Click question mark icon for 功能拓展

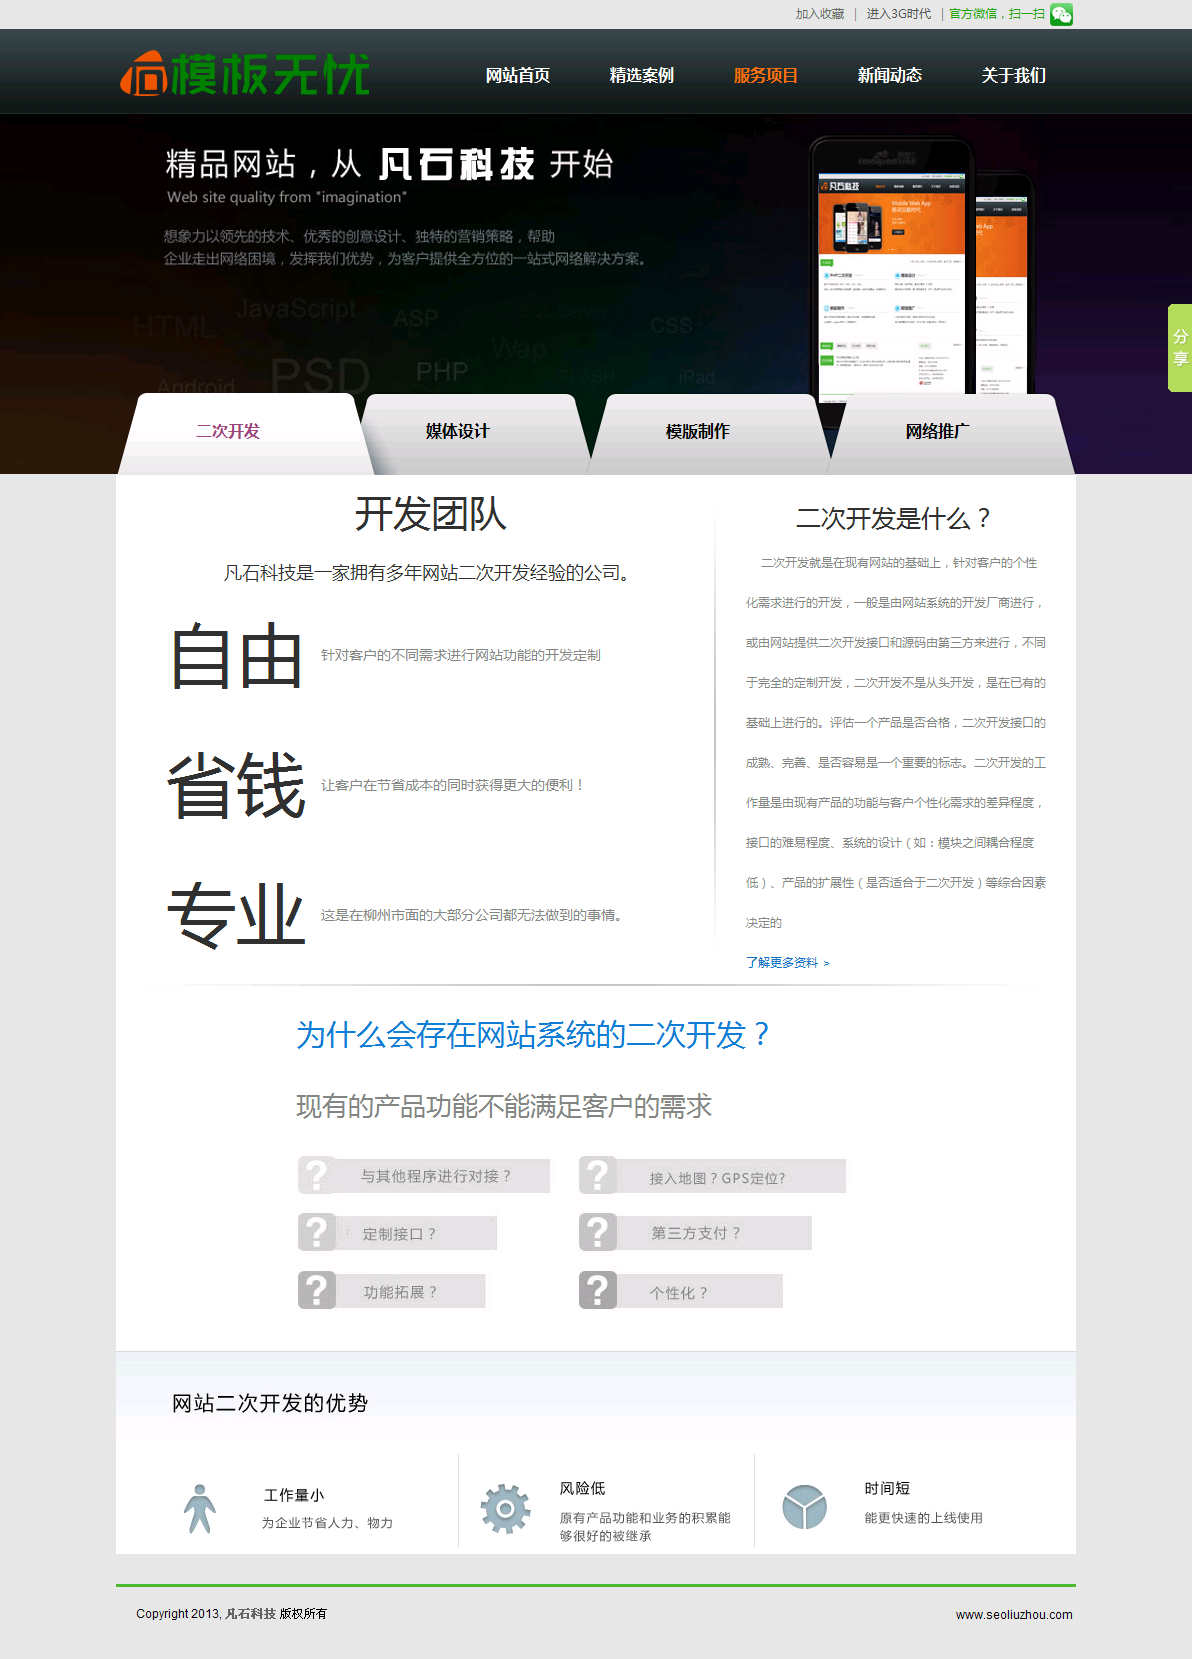(x=316, y=1290)
